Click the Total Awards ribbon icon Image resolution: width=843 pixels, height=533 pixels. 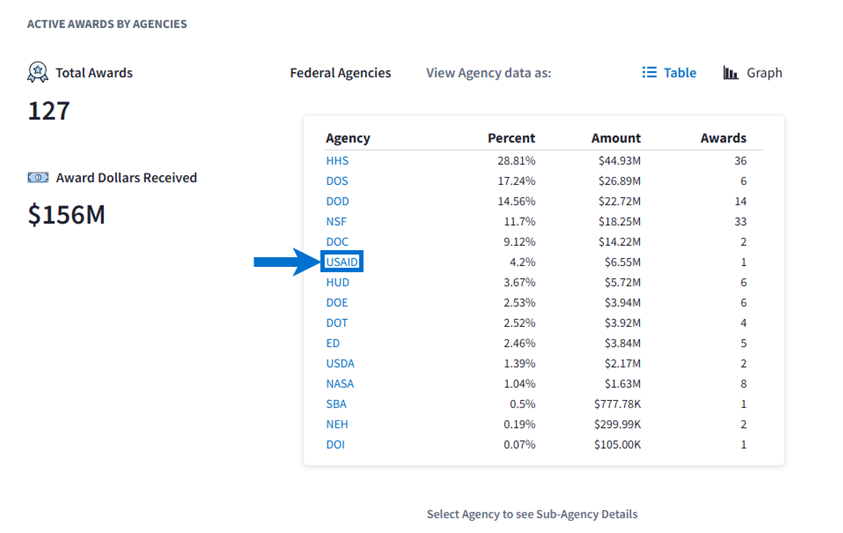tap(38, 72)
